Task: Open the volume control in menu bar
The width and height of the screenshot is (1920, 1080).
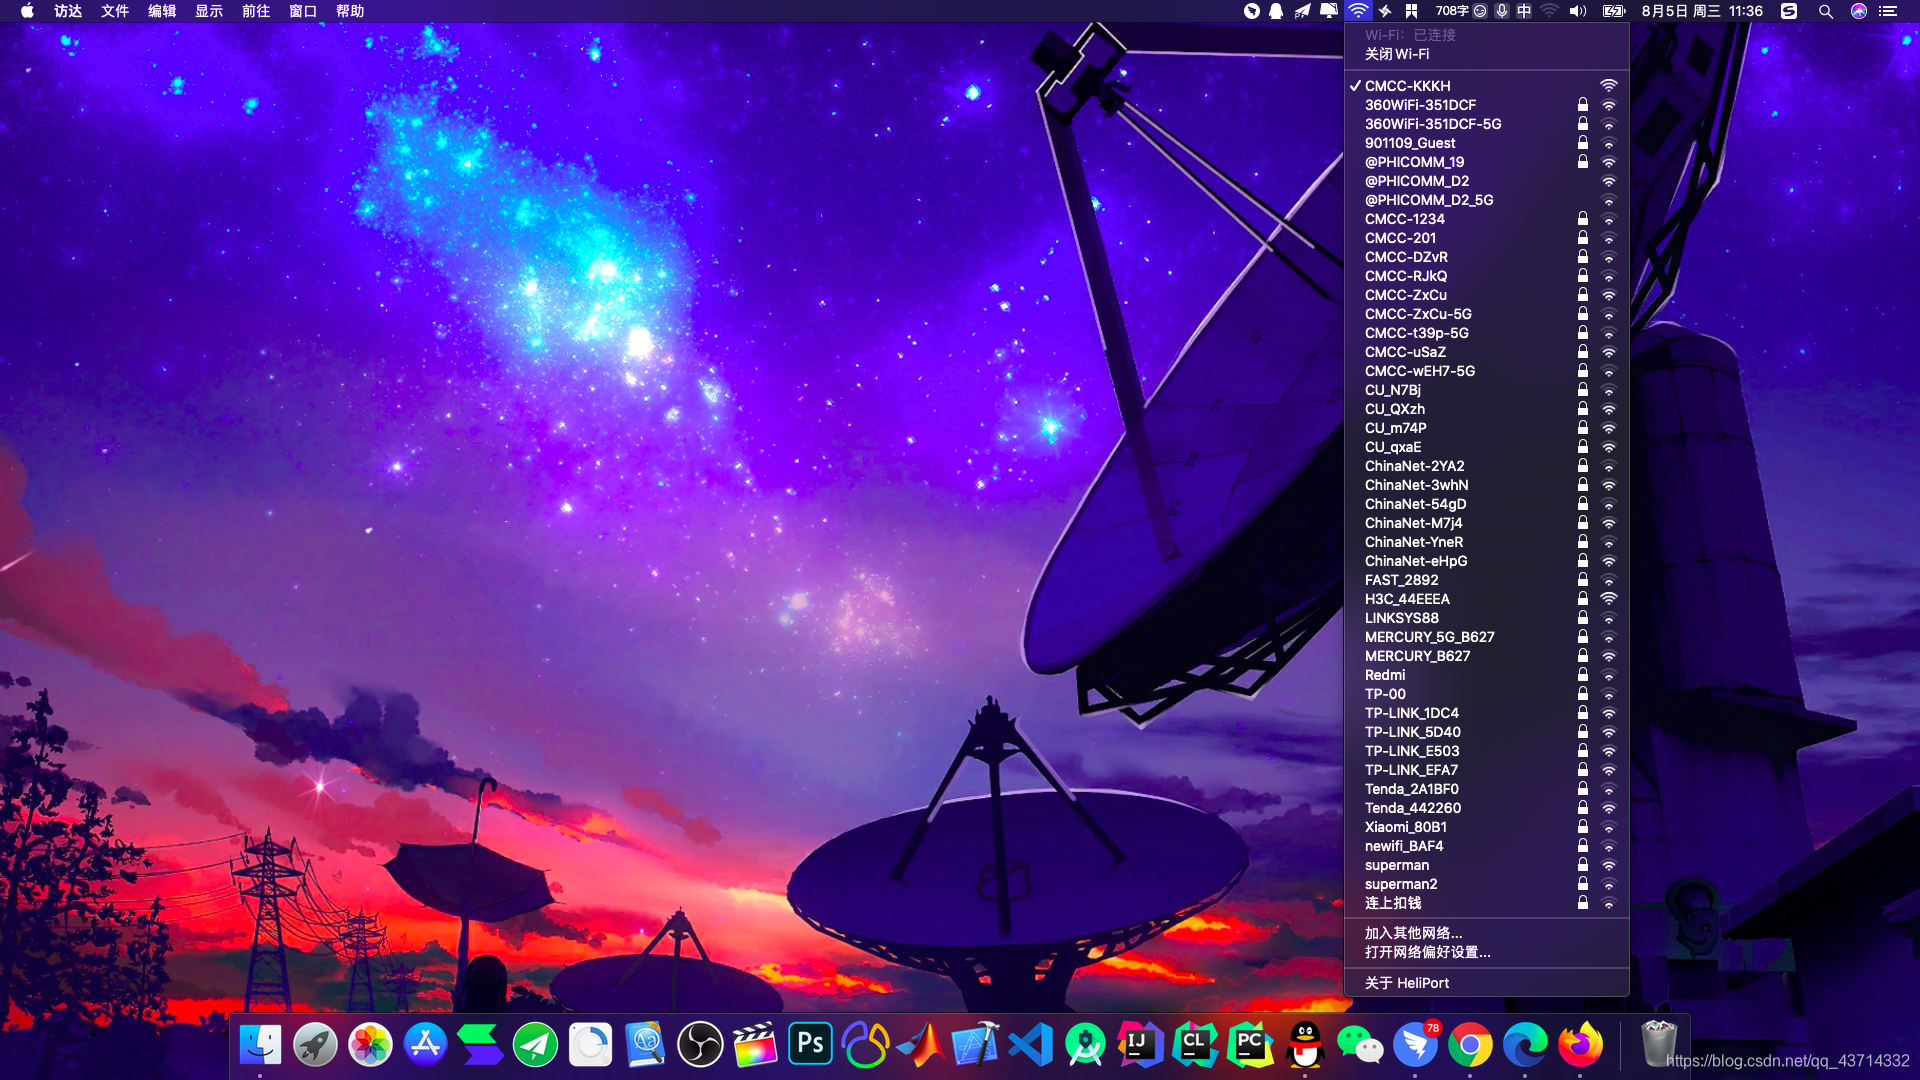Action: (x=1578, y=11)
